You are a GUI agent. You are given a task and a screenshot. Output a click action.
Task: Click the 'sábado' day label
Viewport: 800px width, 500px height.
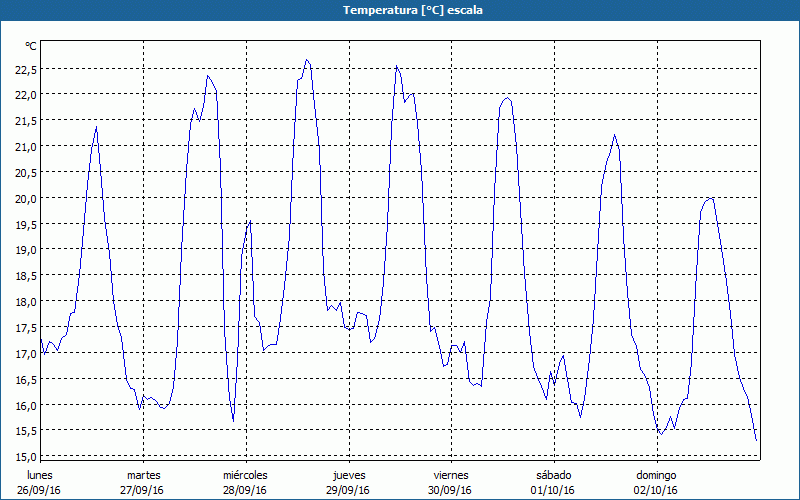pyautogui.click(x=553, y=475)
